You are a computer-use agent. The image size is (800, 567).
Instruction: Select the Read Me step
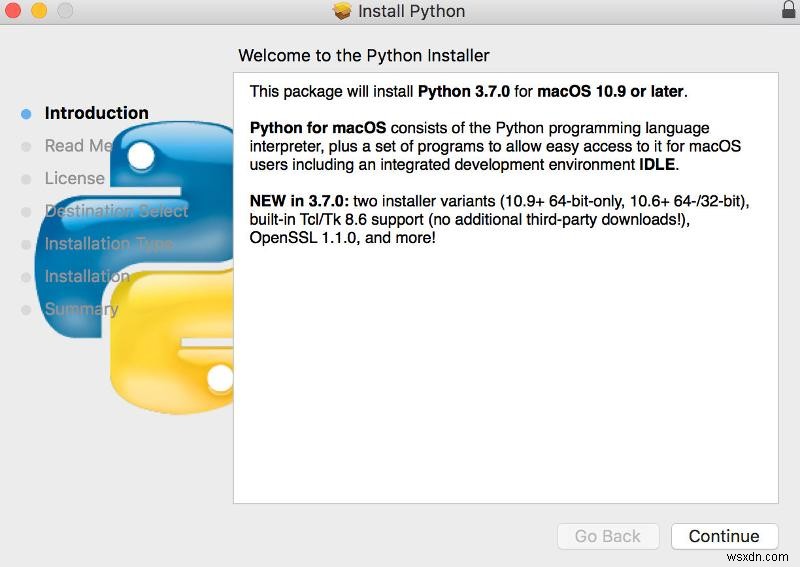pos(78,146)
